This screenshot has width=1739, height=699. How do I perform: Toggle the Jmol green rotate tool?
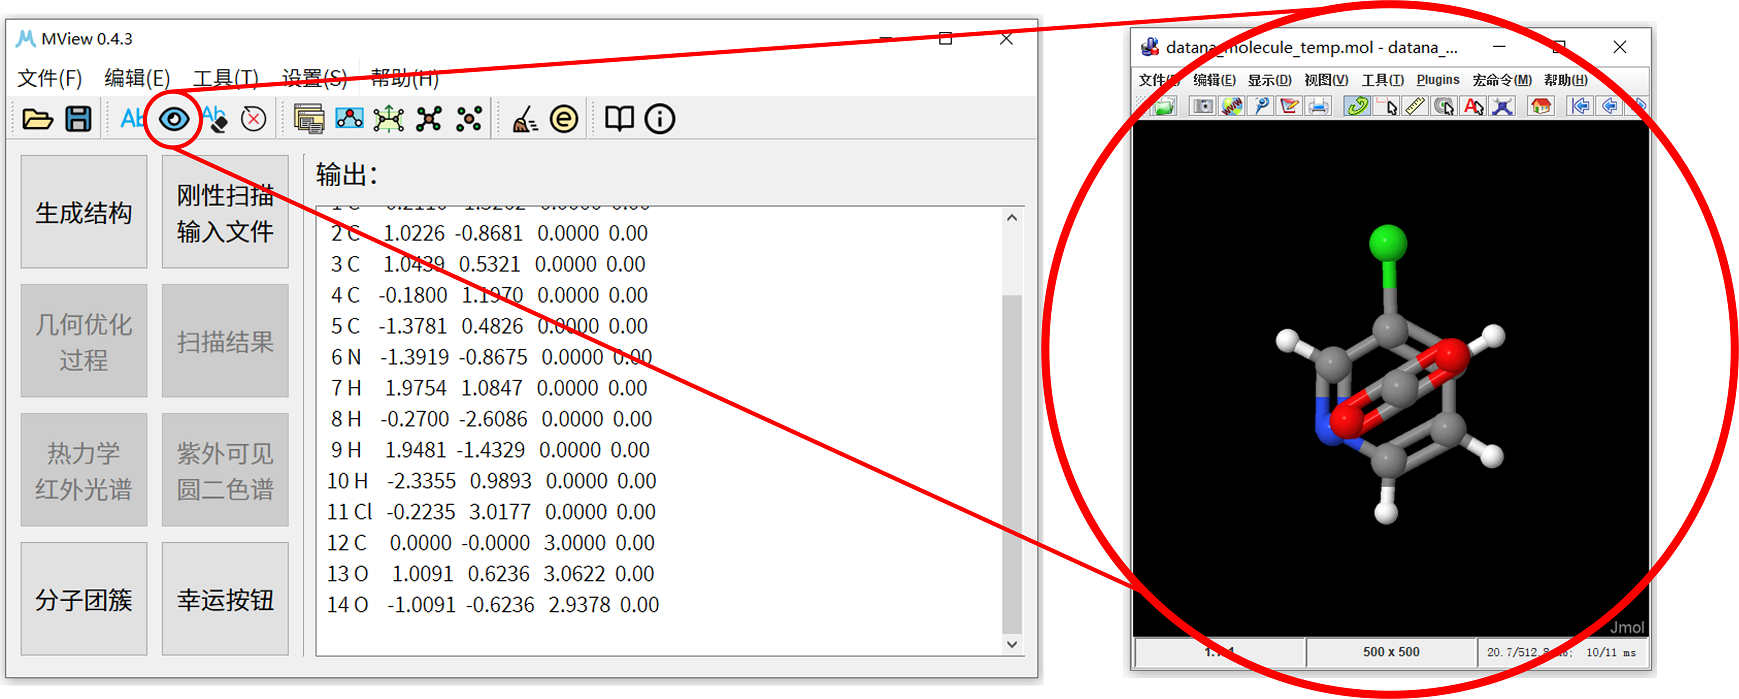click(1357, 106)
